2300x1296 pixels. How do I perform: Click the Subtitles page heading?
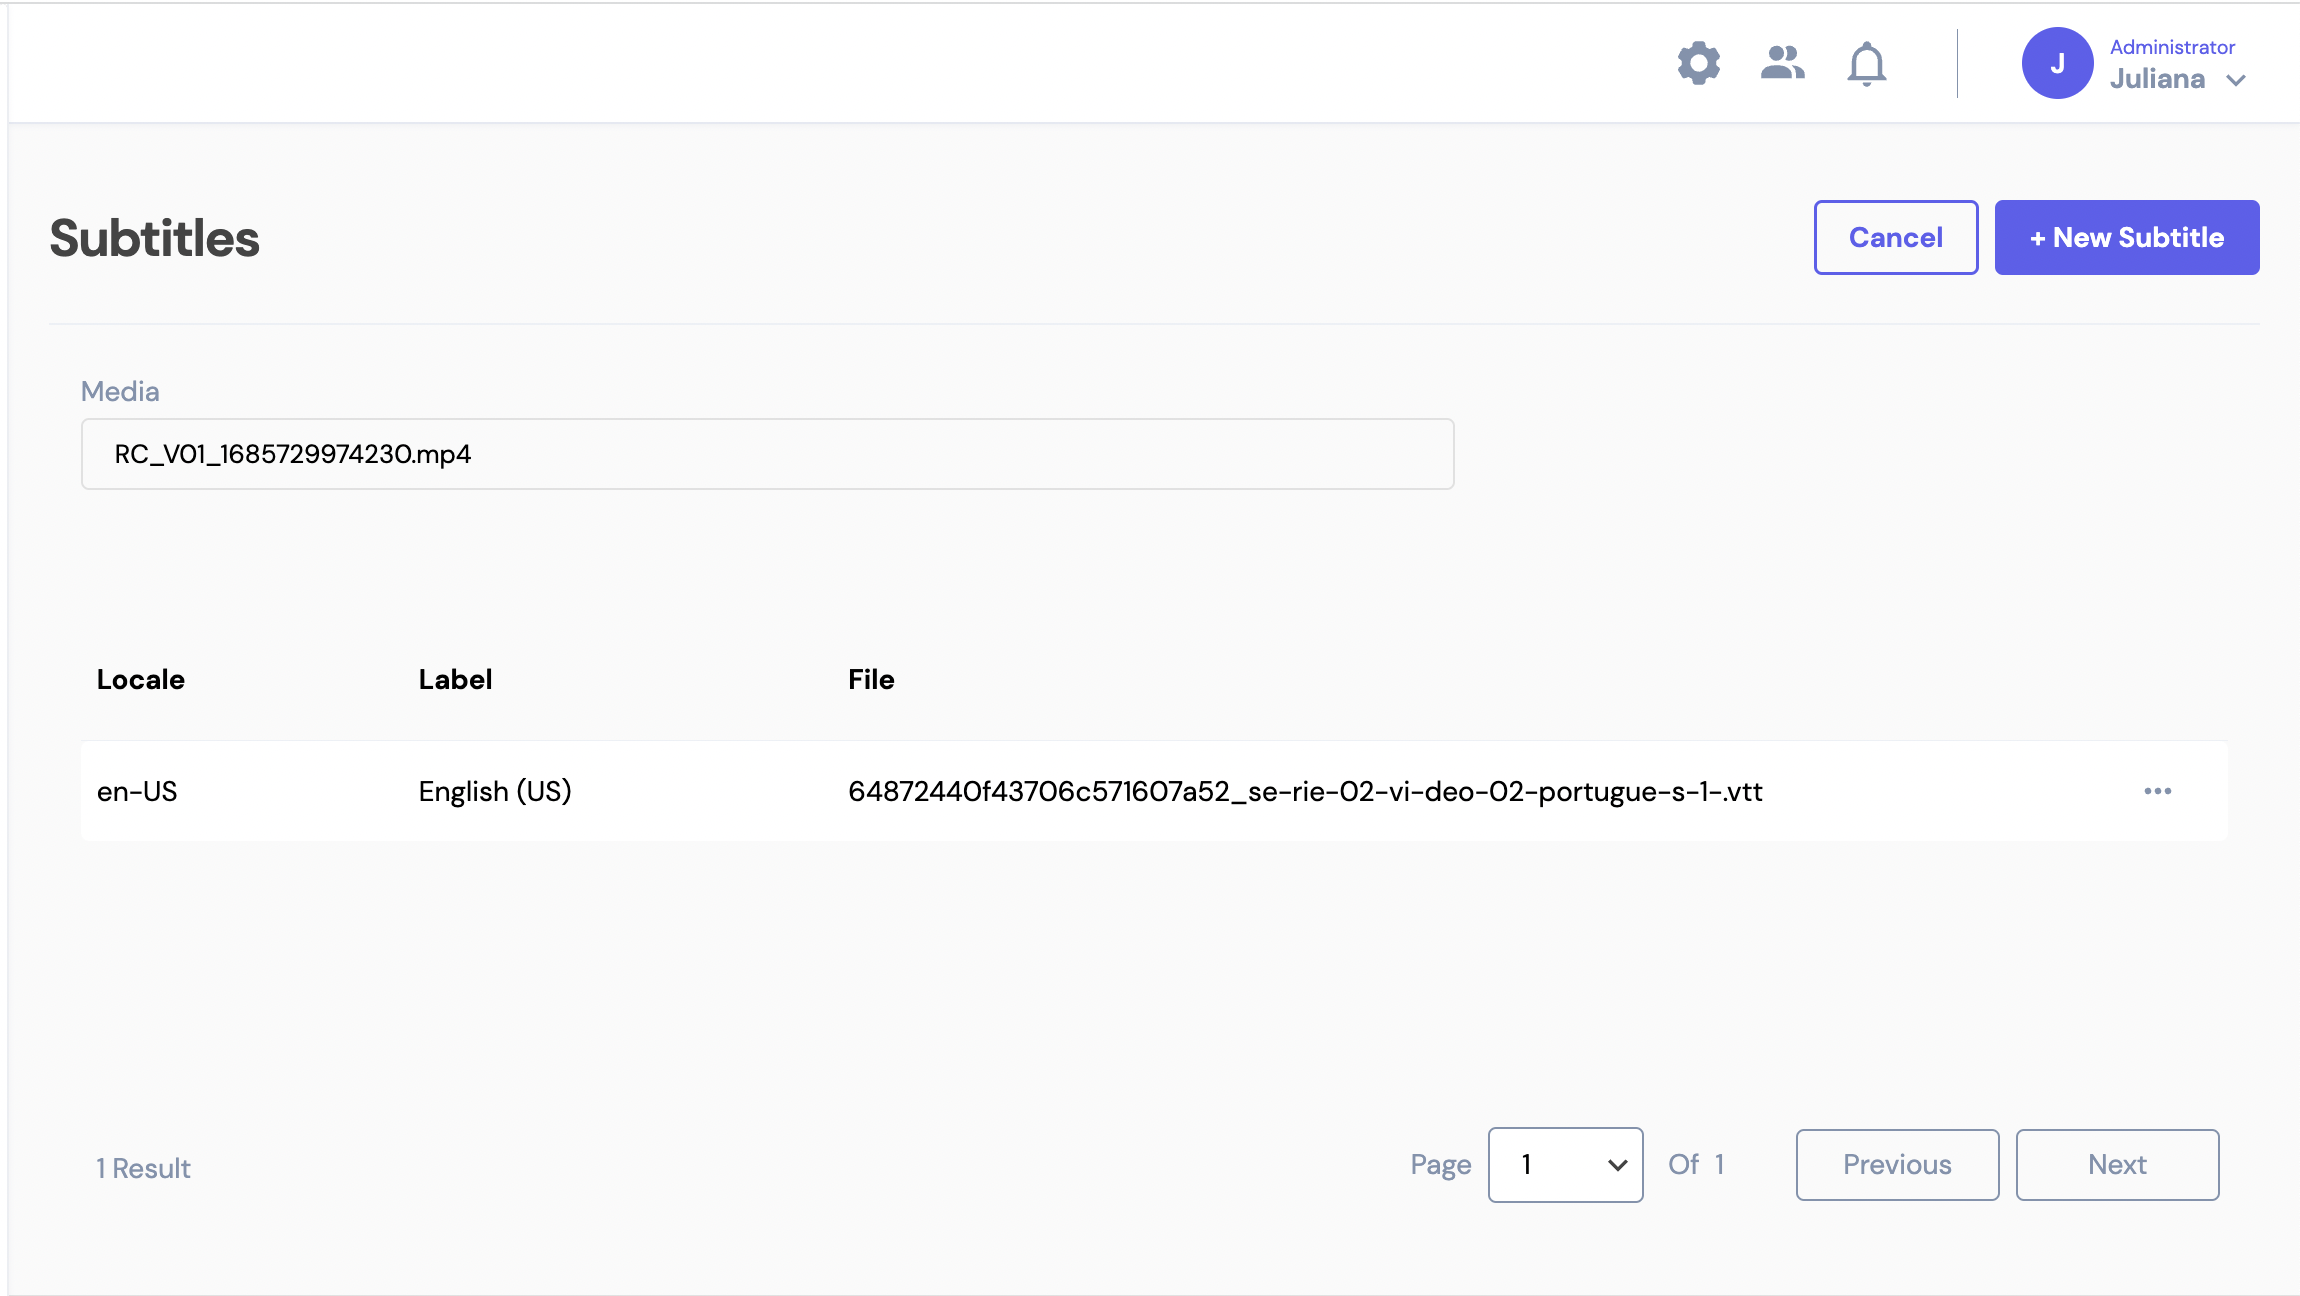tap(152, 237)
